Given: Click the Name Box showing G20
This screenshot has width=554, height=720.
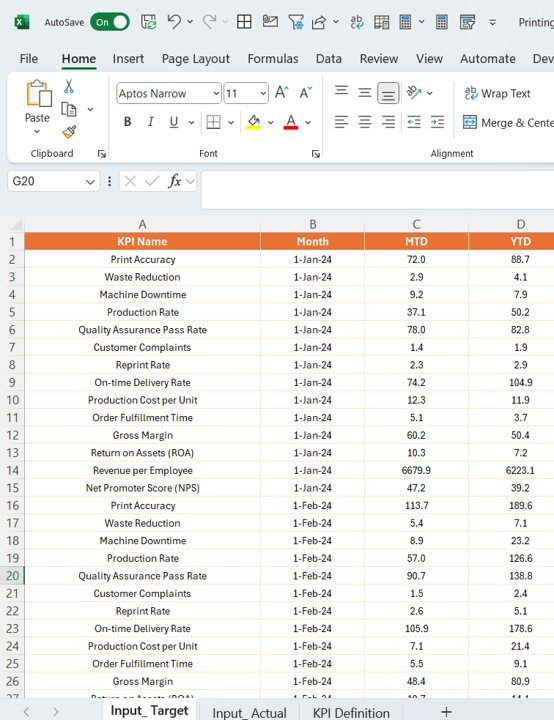Looking at the screenshot, I should pyautogui.click(x=53, y=181).
